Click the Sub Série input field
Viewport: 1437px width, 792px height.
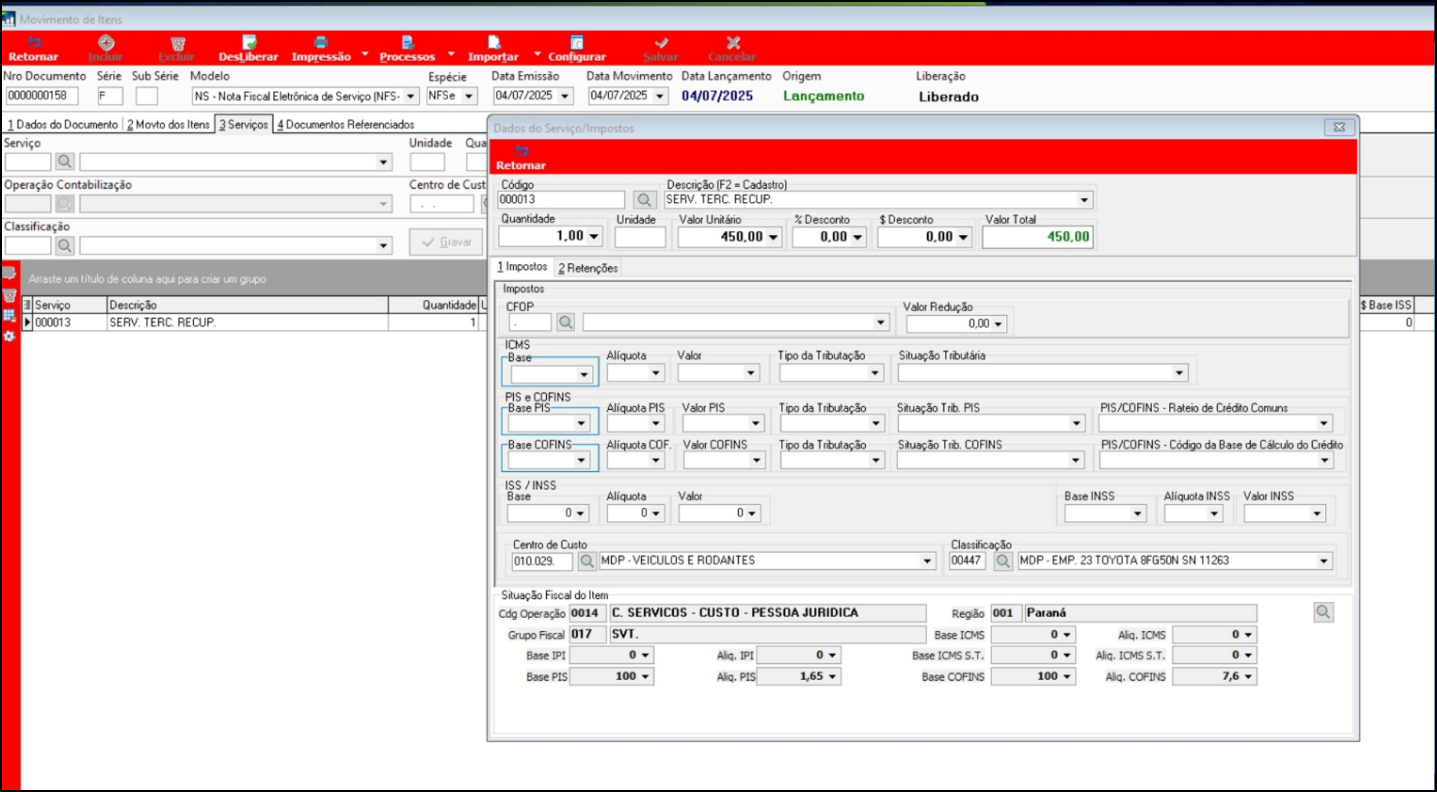coord(147,96)
